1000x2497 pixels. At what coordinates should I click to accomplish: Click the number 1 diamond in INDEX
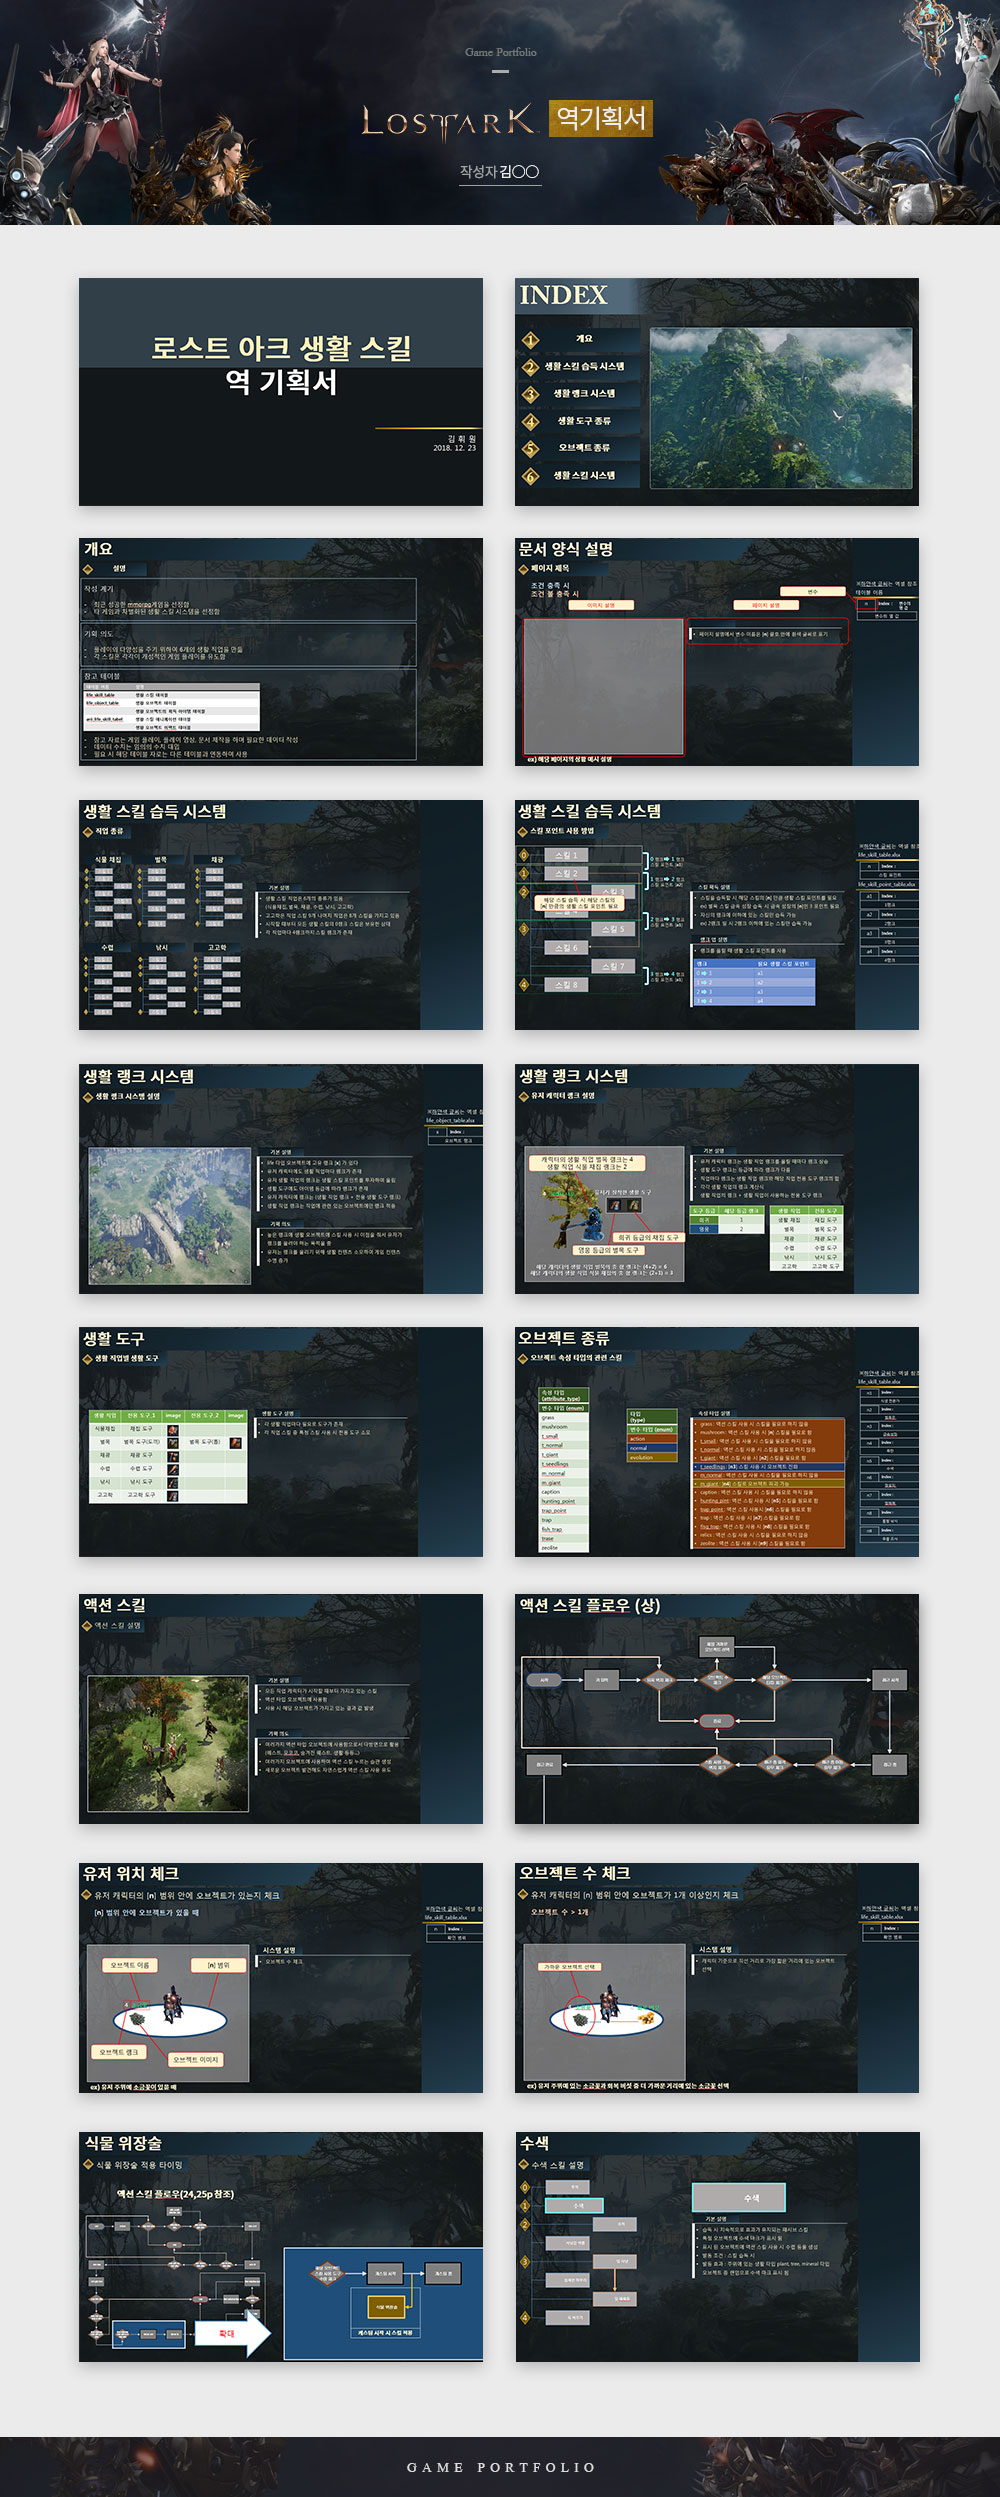[x=531, y=340]
